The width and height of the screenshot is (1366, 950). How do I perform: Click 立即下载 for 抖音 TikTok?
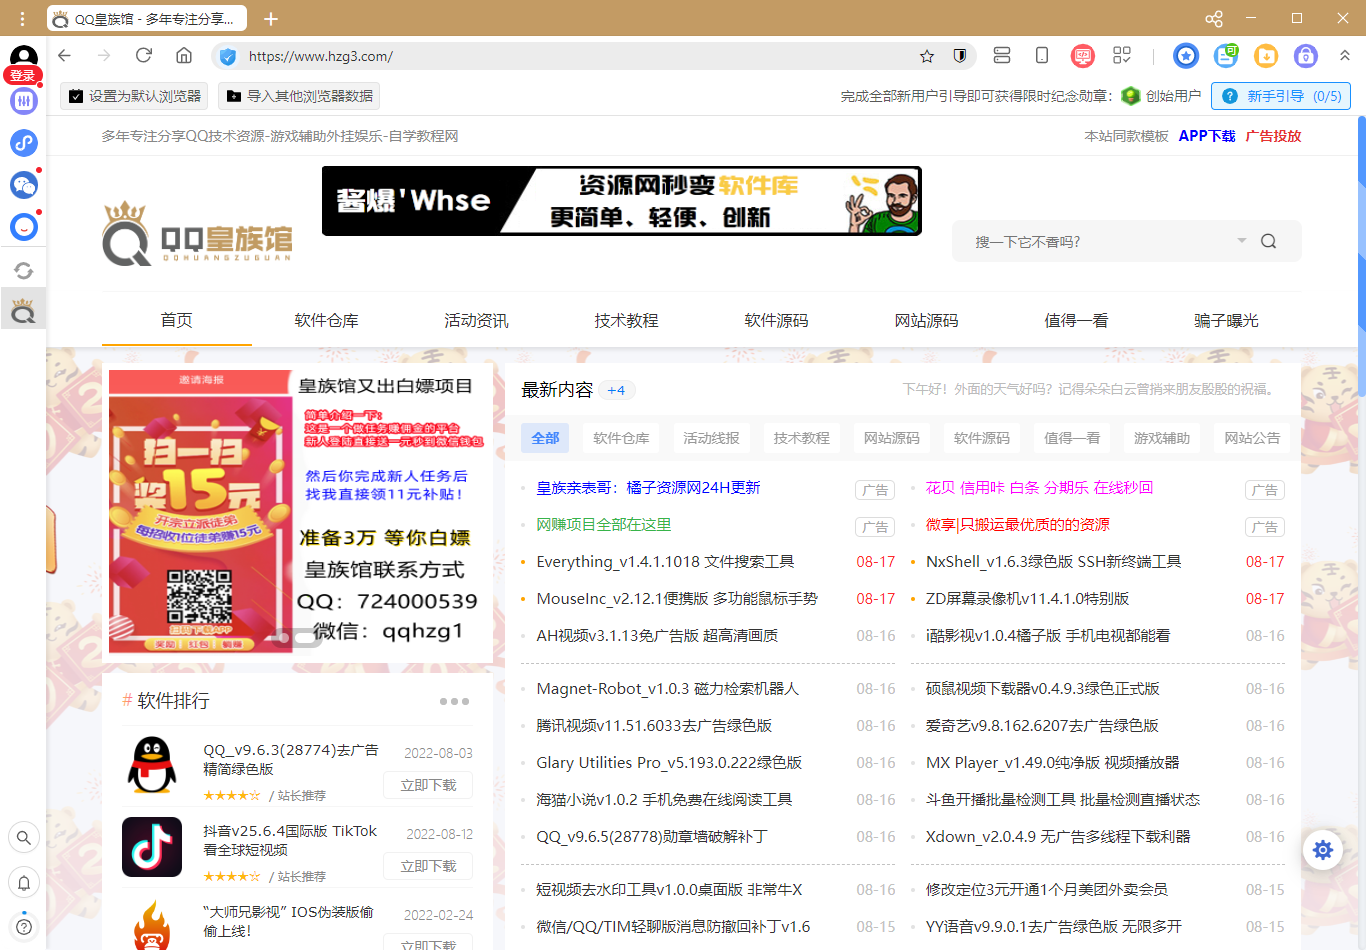428,866
